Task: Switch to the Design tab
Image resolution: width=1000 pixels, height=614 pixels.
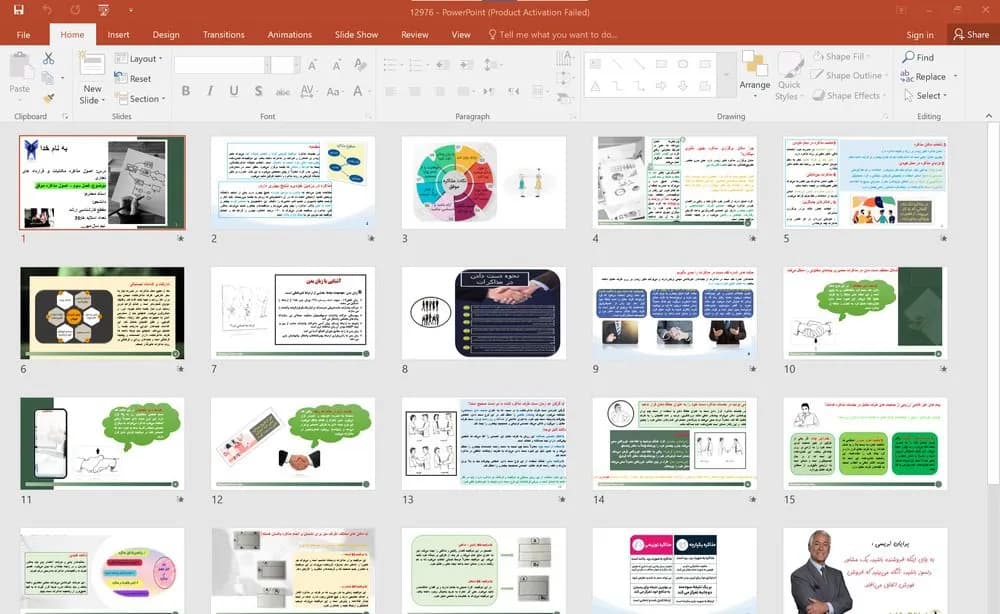Action: (x=166, y=35)
